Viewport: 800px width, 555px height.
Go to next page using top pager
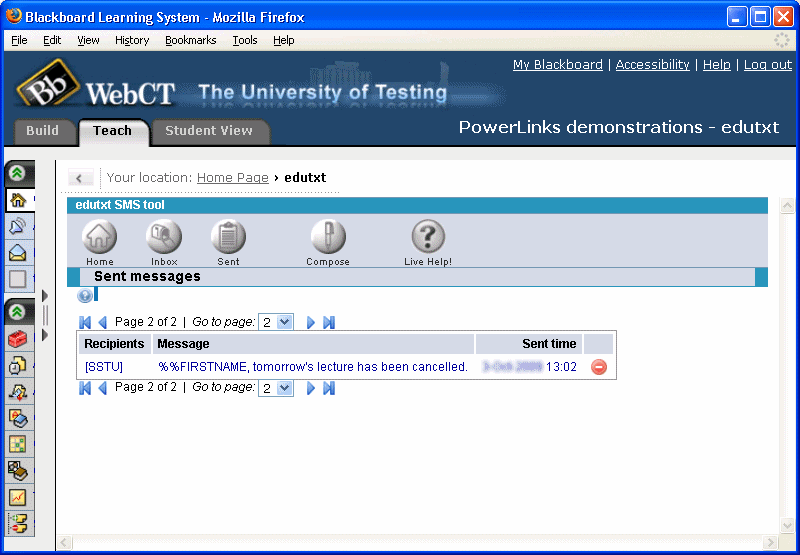click(311, 322)
